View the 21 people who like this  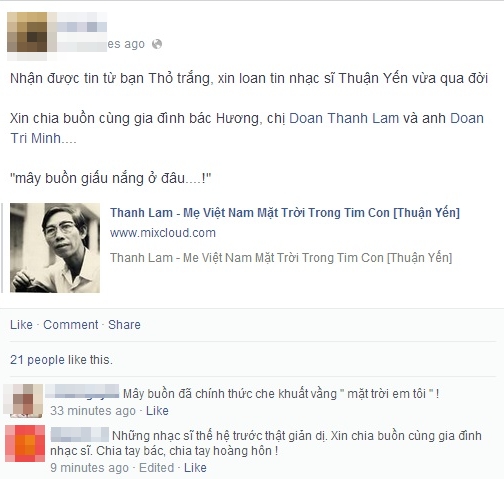click(61, 360)
